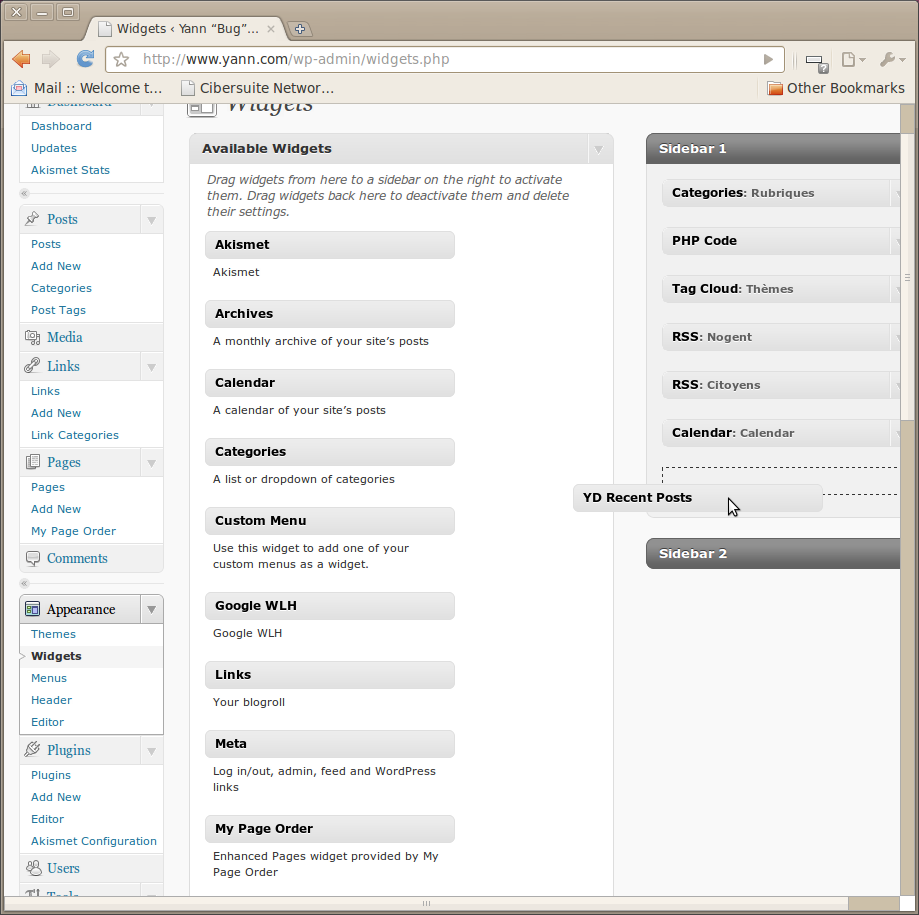The width and height of the screenshot is (919, 915).
Task: Click the Media menu heading
Action: pos(65,338)
